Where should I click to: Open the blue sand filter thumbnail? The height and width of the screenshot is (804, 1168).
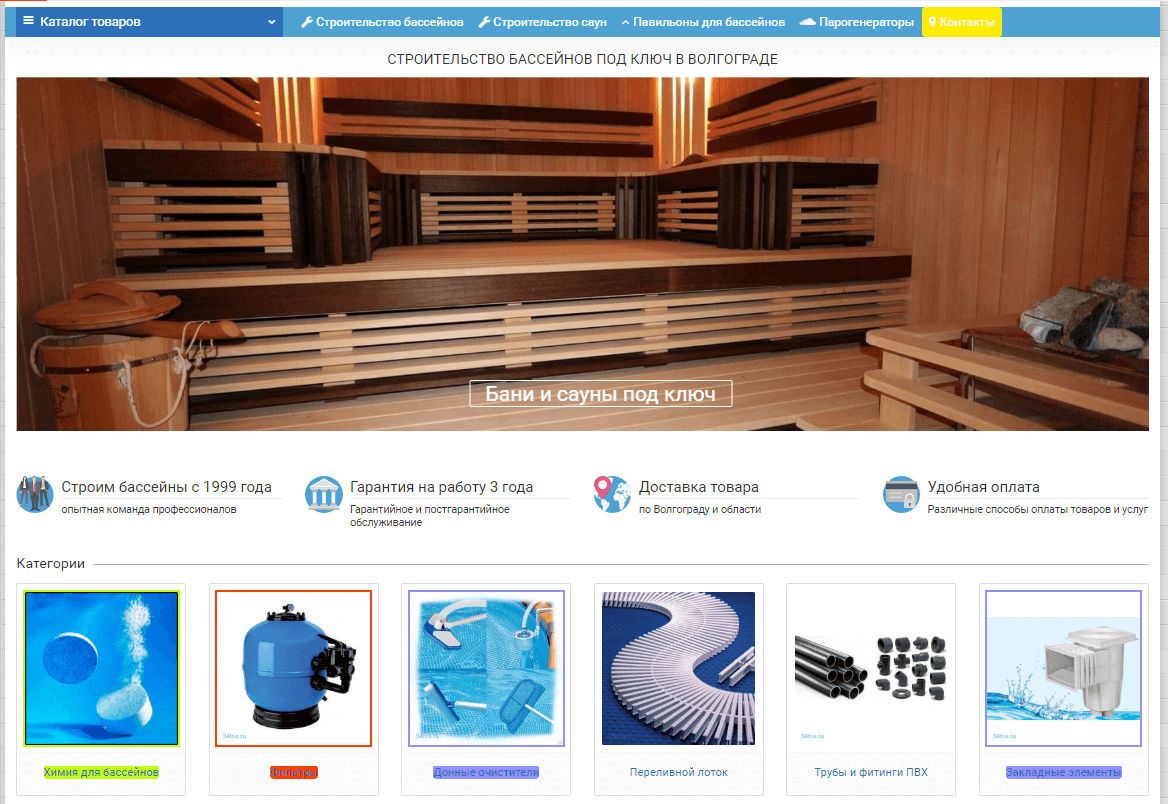293,668
